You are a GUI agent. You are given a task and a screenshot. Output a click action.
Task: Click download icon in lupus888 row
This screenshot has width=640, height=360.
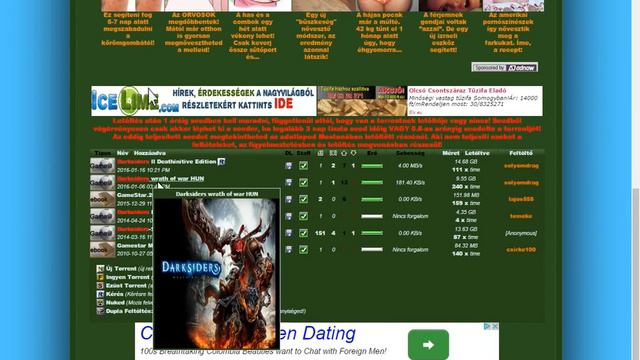pos(289,199)
